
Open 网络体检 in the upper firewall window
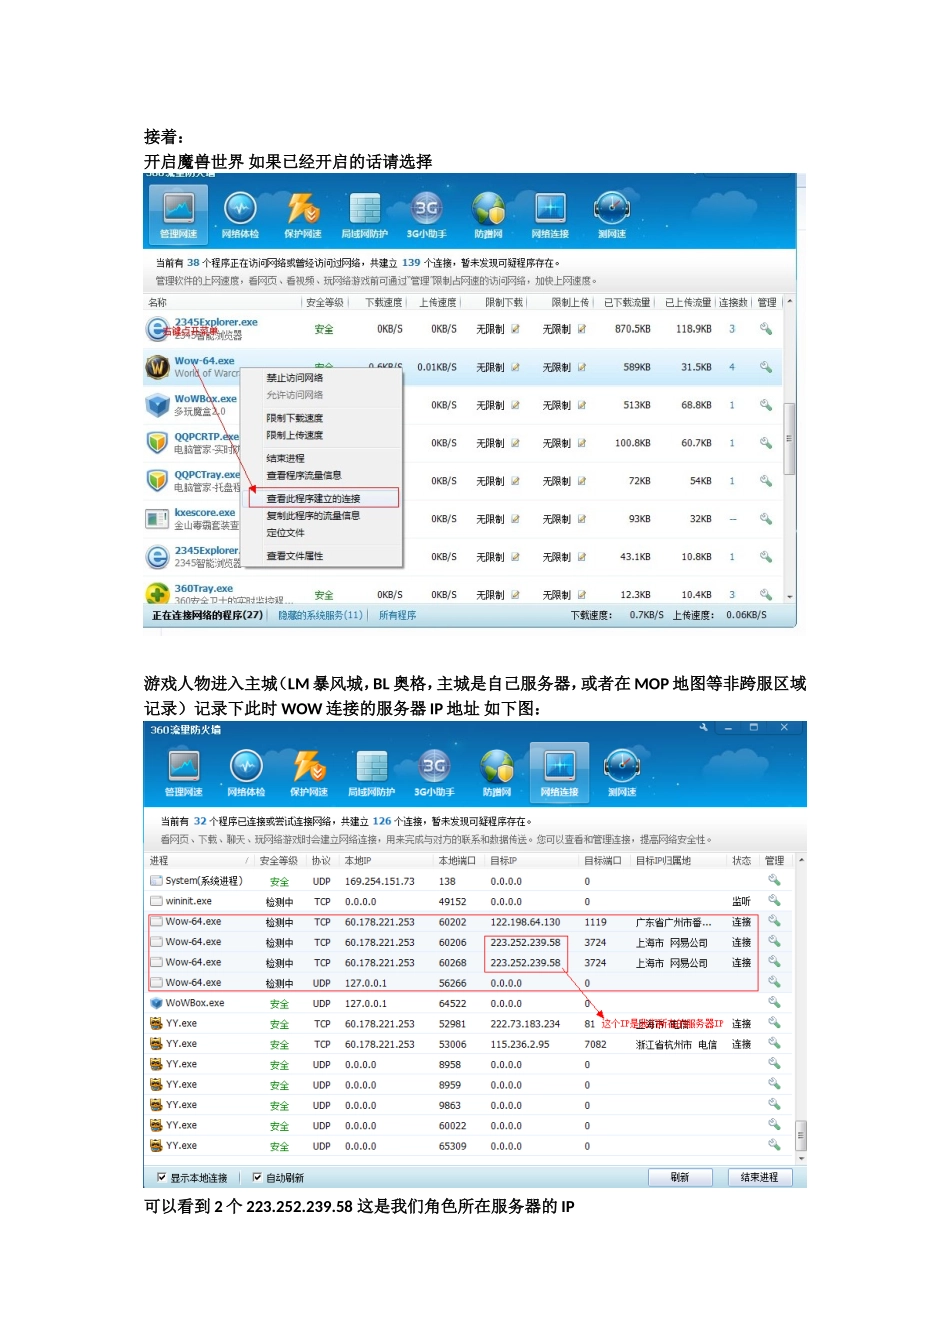240,215
